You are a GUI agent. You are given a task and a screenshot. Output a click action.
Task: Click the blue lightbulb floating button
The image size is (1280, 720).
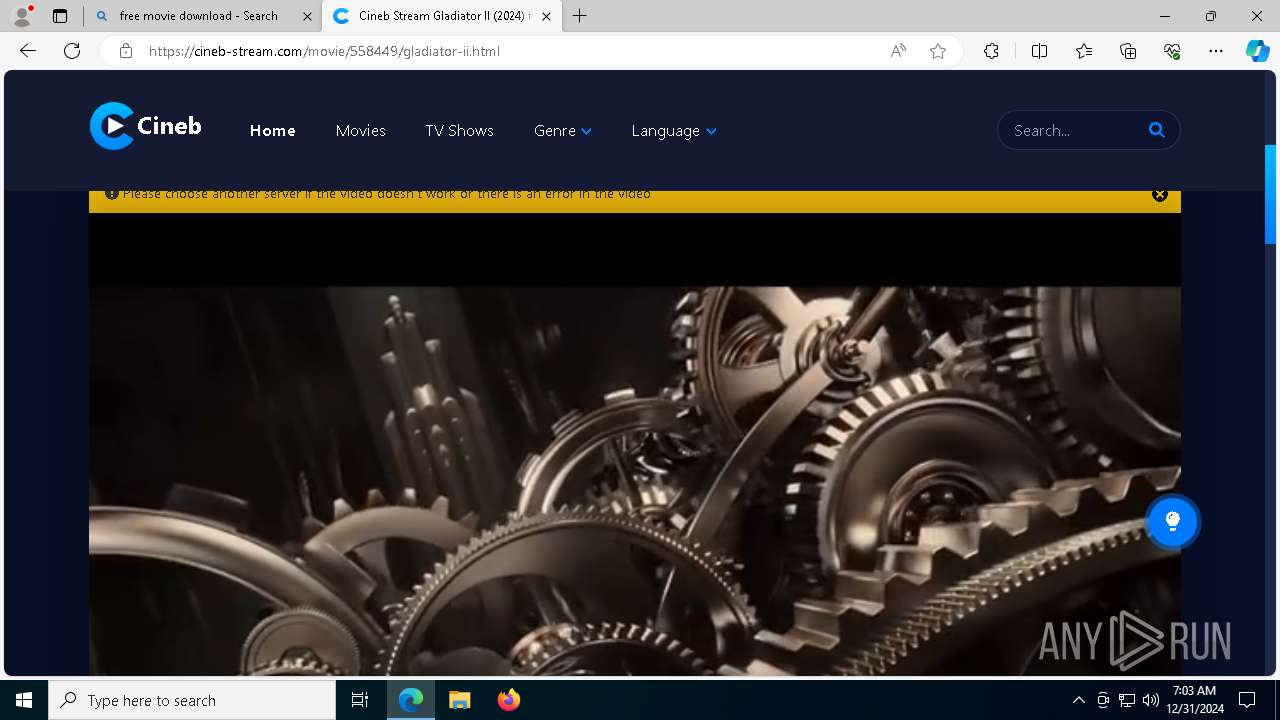pos(1172,521)
